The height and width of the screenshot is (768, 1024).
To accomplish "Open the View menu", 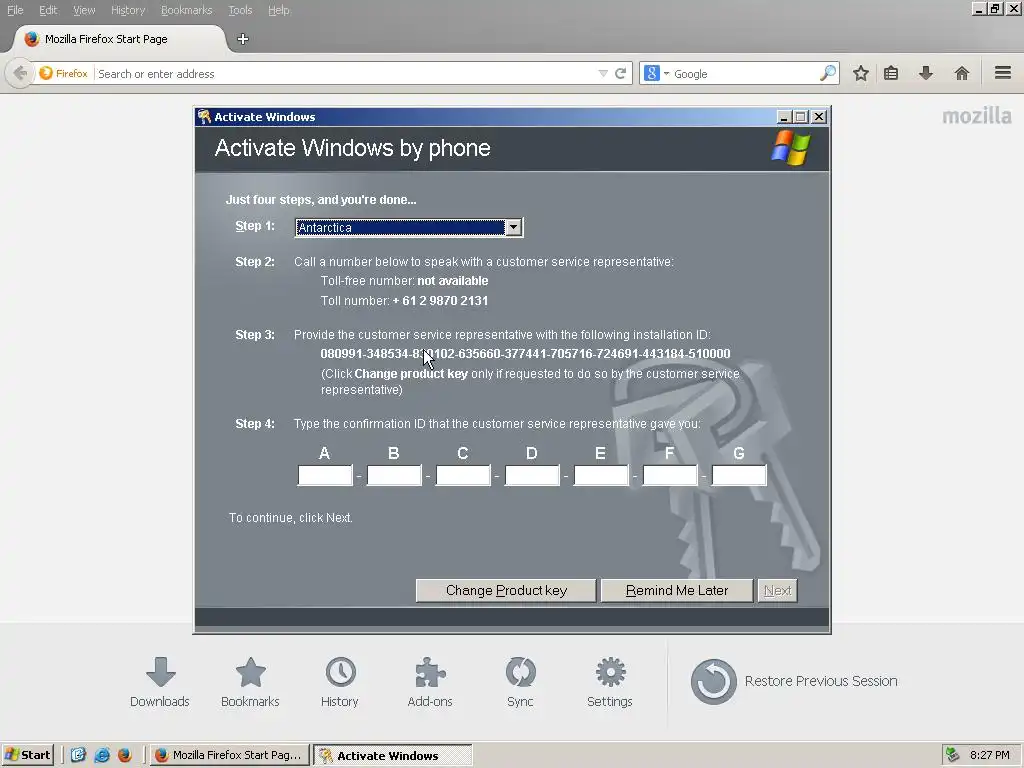I will (x=84, y=10).
